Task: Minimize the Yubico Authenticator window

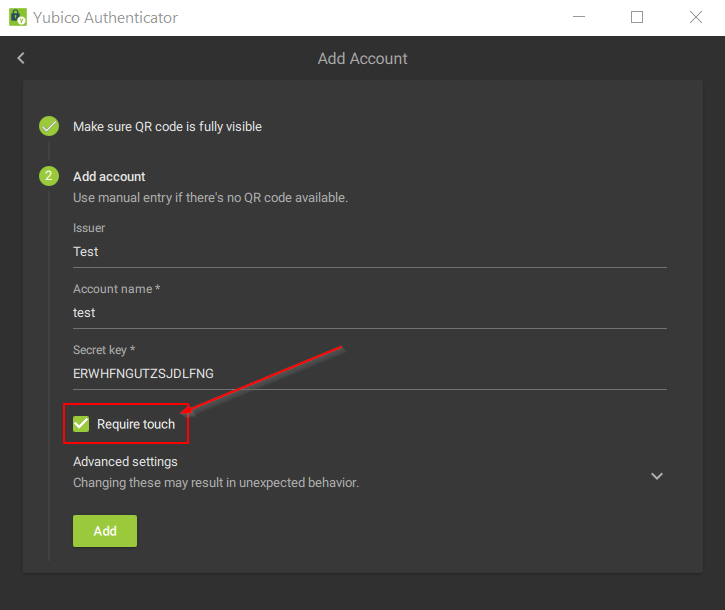Action: 579,17
